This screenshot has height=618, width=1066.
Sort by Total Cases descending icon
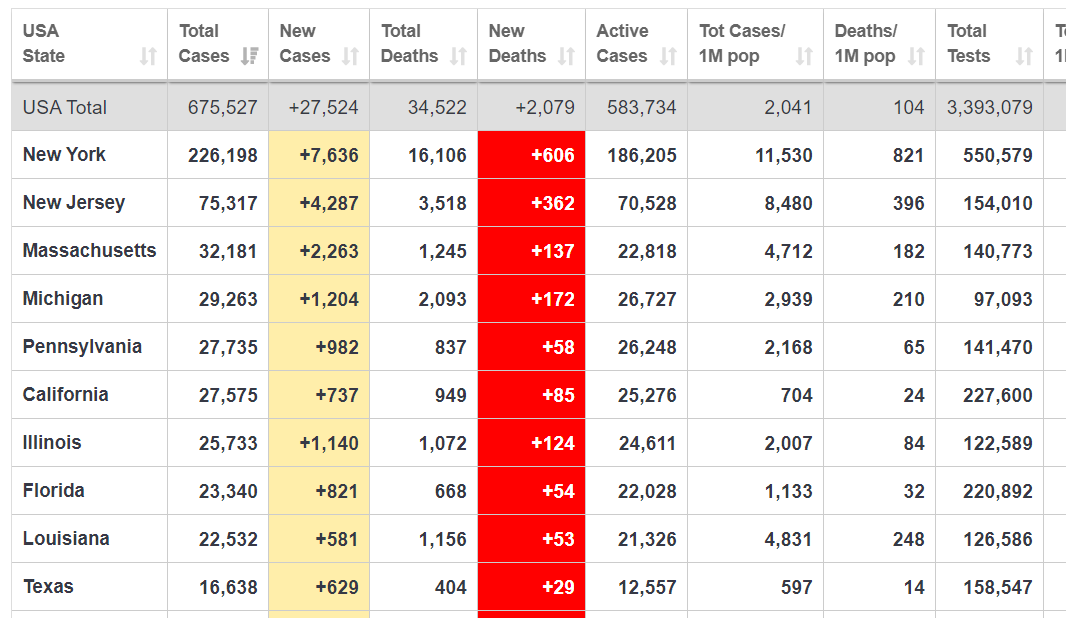[250, 56]
